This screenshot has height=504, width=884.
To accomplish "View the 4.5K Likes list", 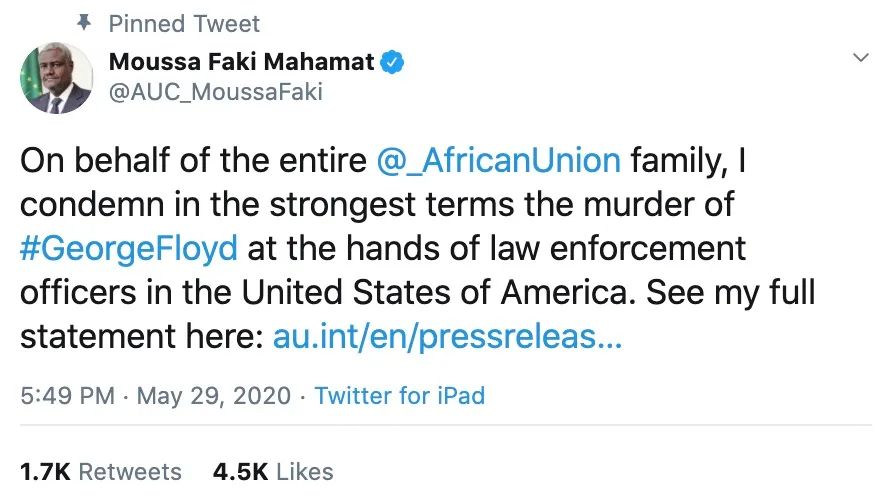I will tap(273, 471).
